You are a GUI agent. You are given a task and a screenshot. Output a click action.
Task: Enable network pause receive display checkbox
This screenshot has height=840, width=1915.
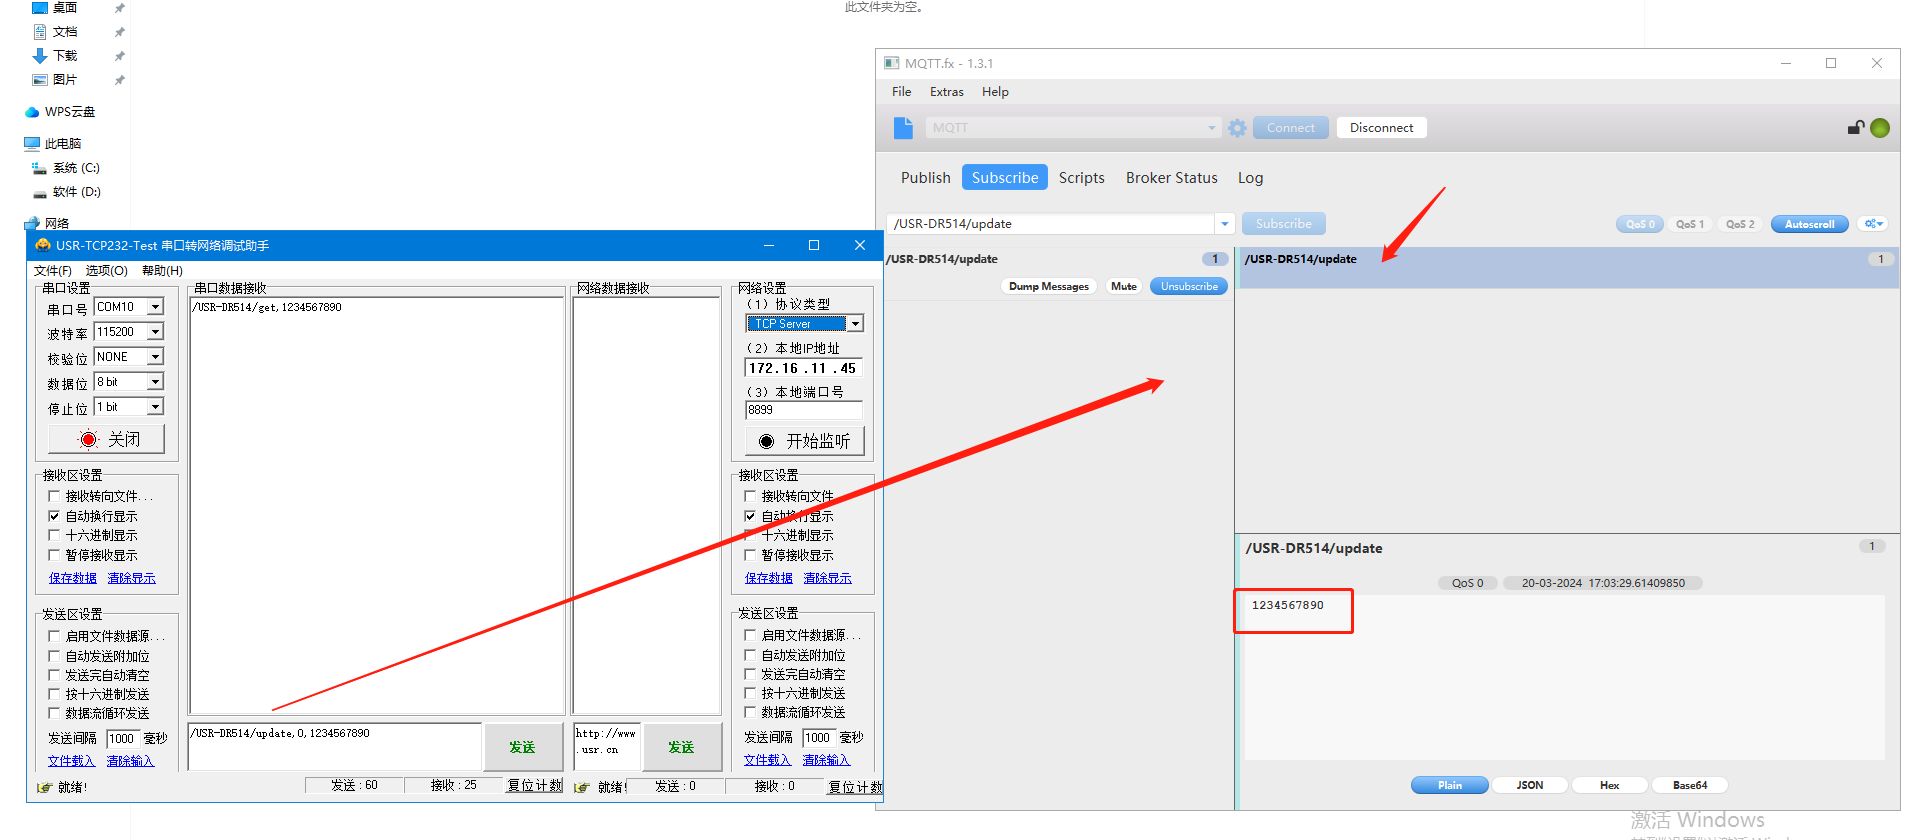pyautogui.click(x=751, y=555)
